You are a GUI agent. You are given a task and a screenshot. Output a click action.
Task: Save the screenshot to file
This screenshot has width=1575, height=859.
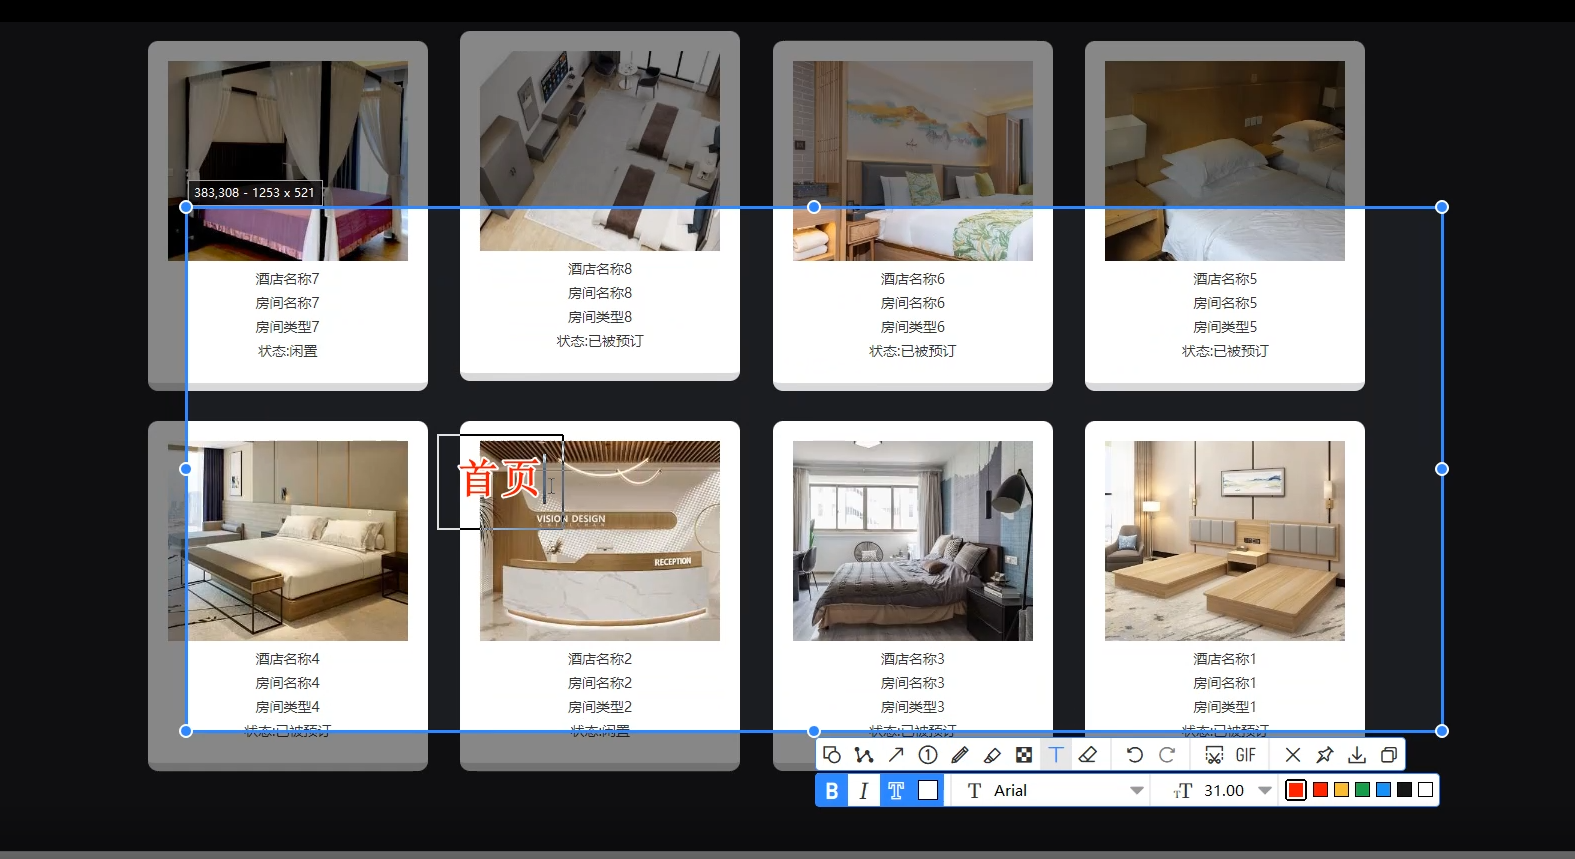(x=1357, y=755)
